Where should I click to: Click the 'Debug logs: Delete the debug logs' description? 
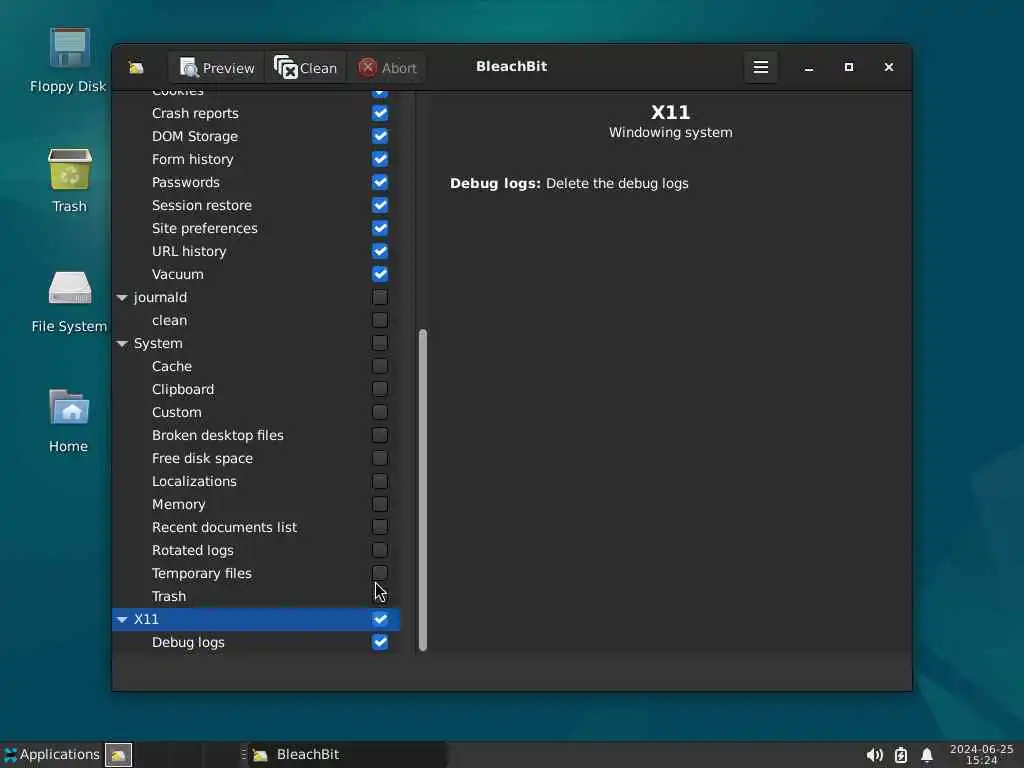pos(569,184)
